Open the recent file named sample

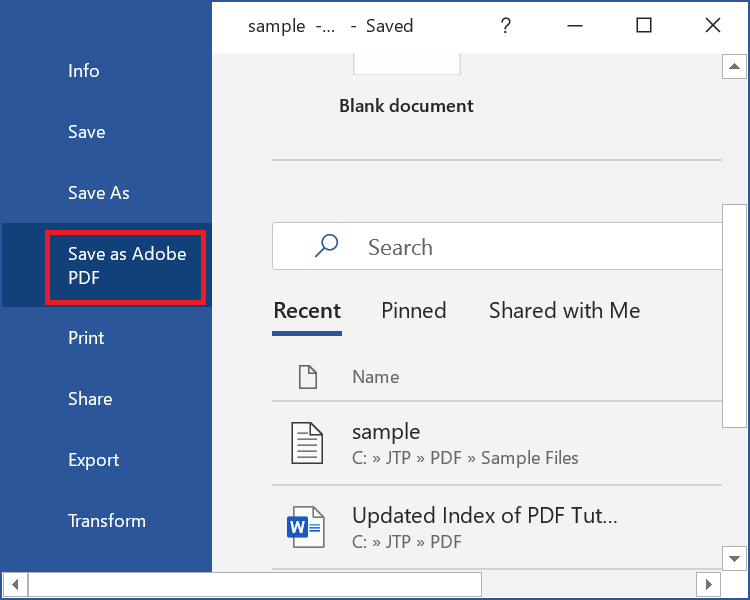pos(497,443)
